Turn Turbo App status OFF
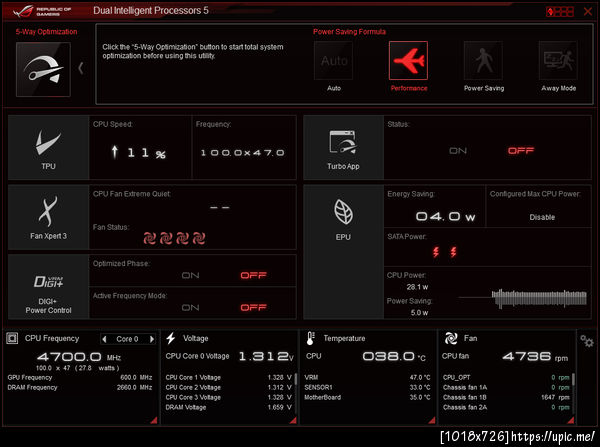This screenshot has height=447, width=600. coord(521,151)
